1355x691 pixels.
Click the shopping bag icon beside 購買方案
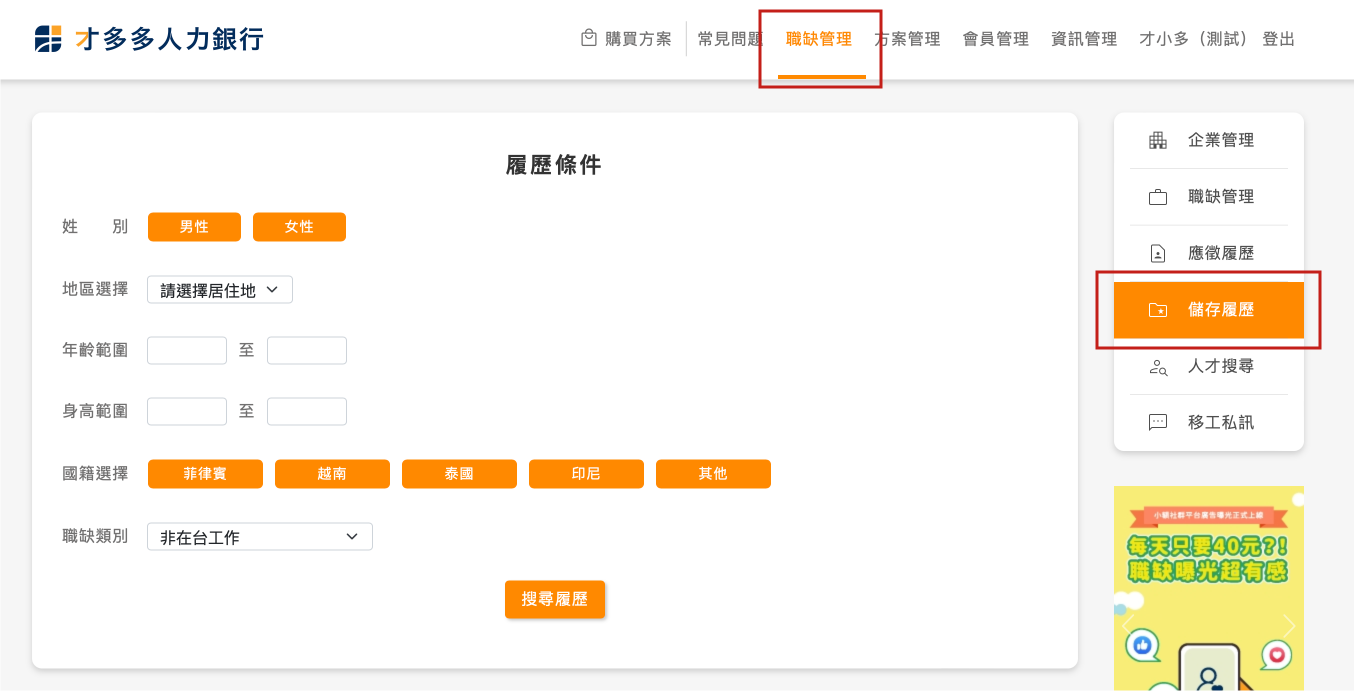point(589,38)
